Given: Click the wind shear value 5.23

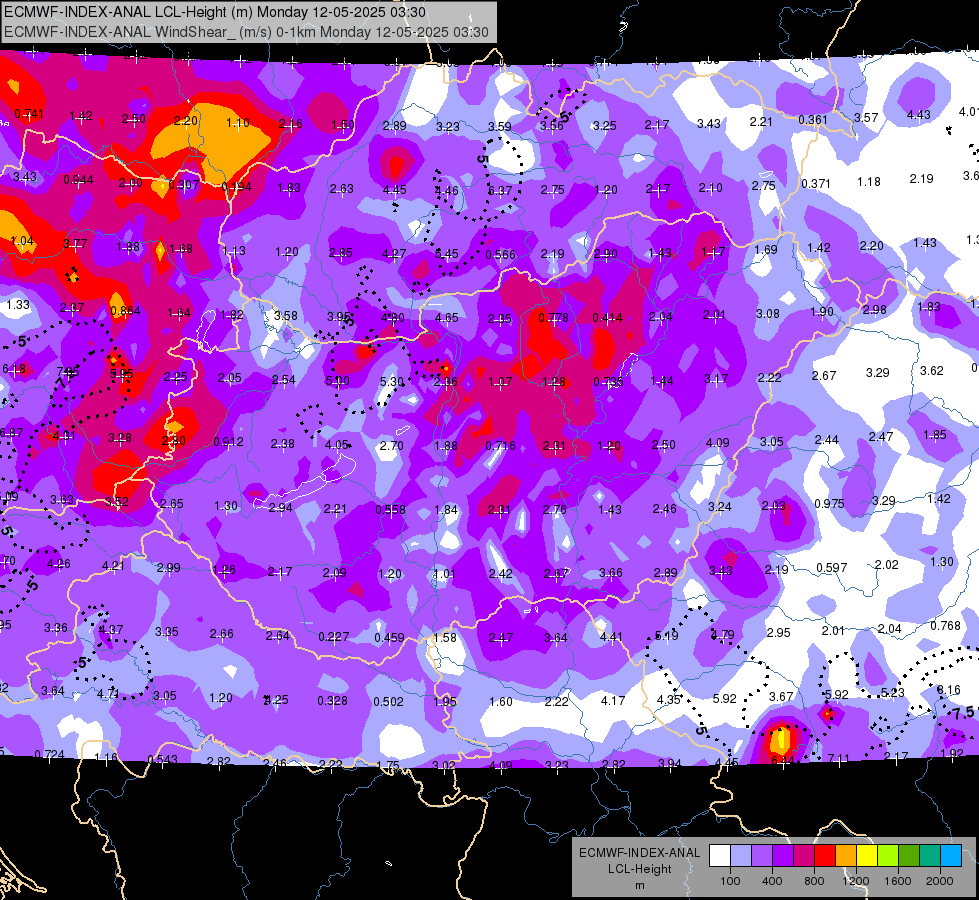Looking at the screenshot, I should (893, 693).
